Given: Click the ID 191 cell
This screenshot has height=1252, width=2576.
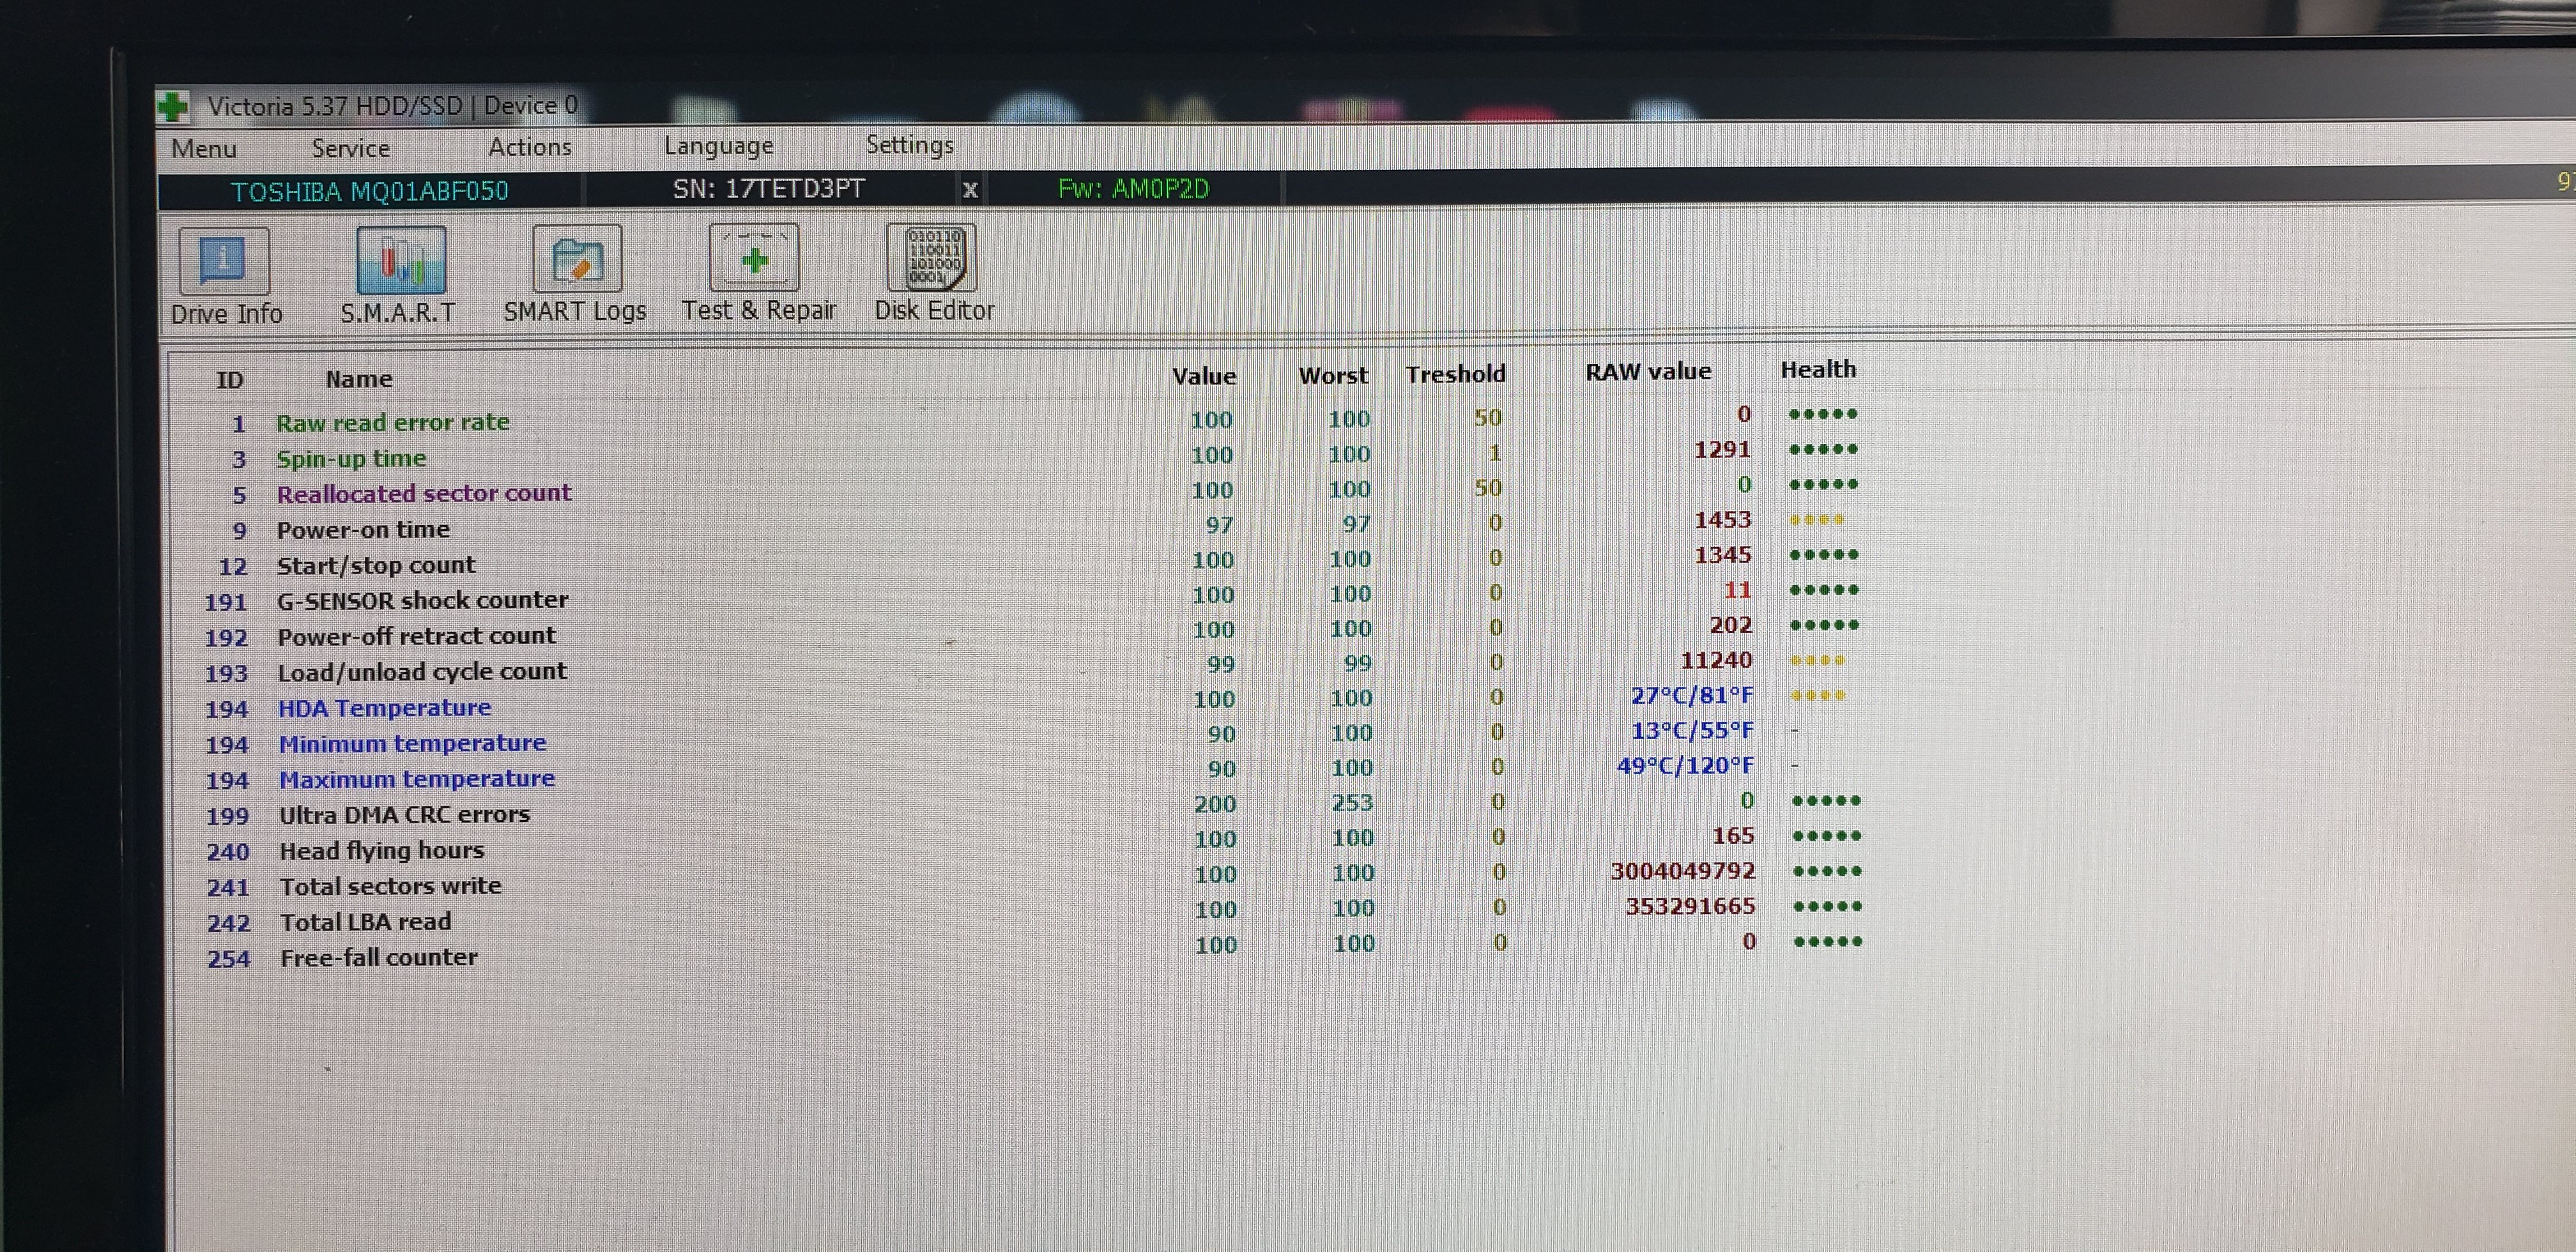Looking at the screenshot, I should tap(225, 602).
